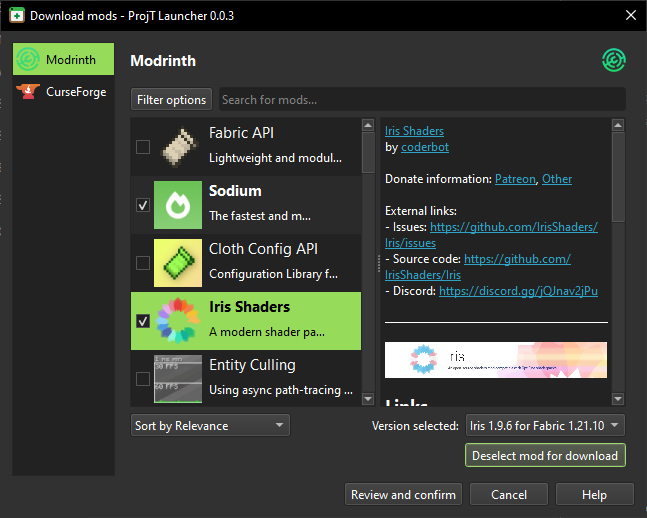Click the Help button
The width and height of the screenshot is (647, 518).
[x=595, y=494]
